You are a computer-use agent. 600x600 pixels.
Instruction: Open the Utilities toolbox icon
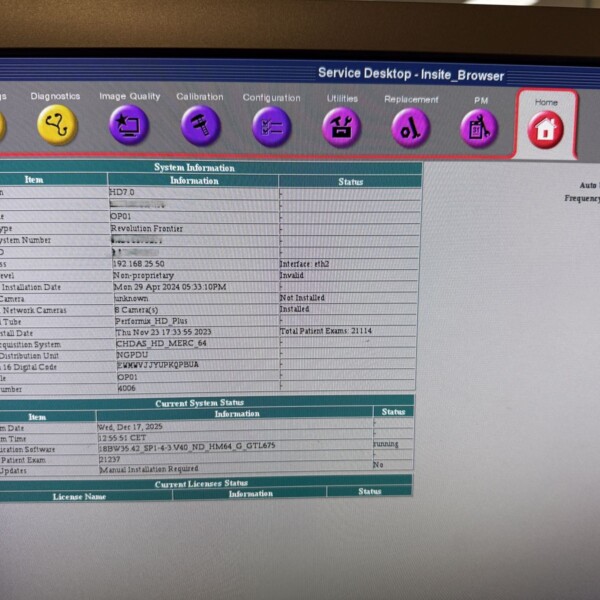pos(342,128)
